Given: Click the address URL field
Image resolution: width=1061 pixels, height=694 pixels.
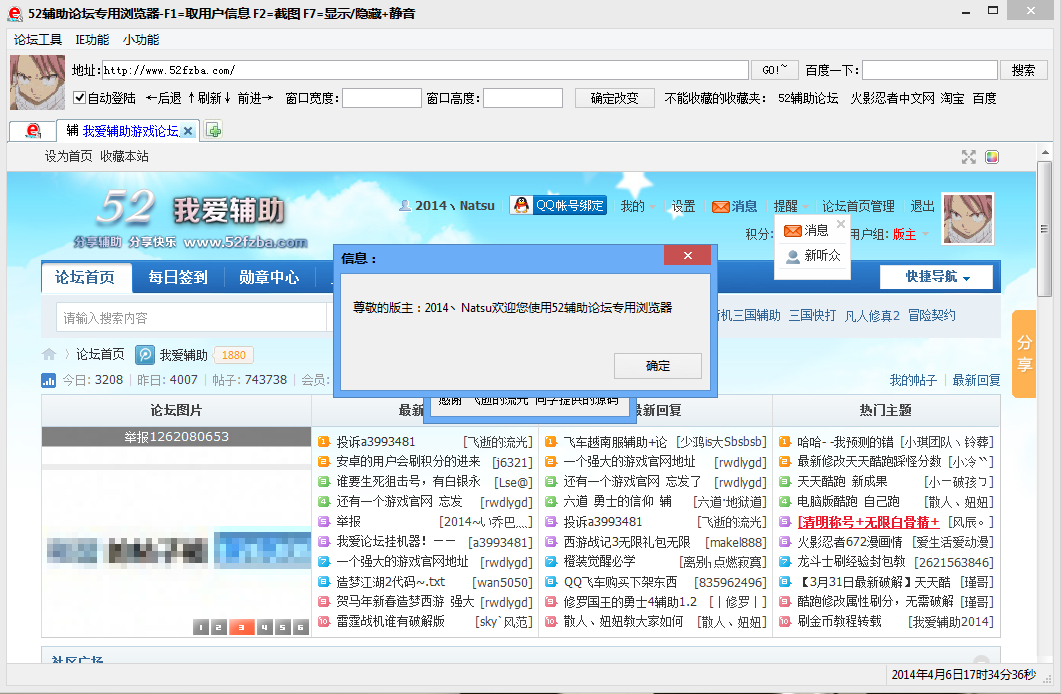Looking at the screenshot, I should pos(425,70).
